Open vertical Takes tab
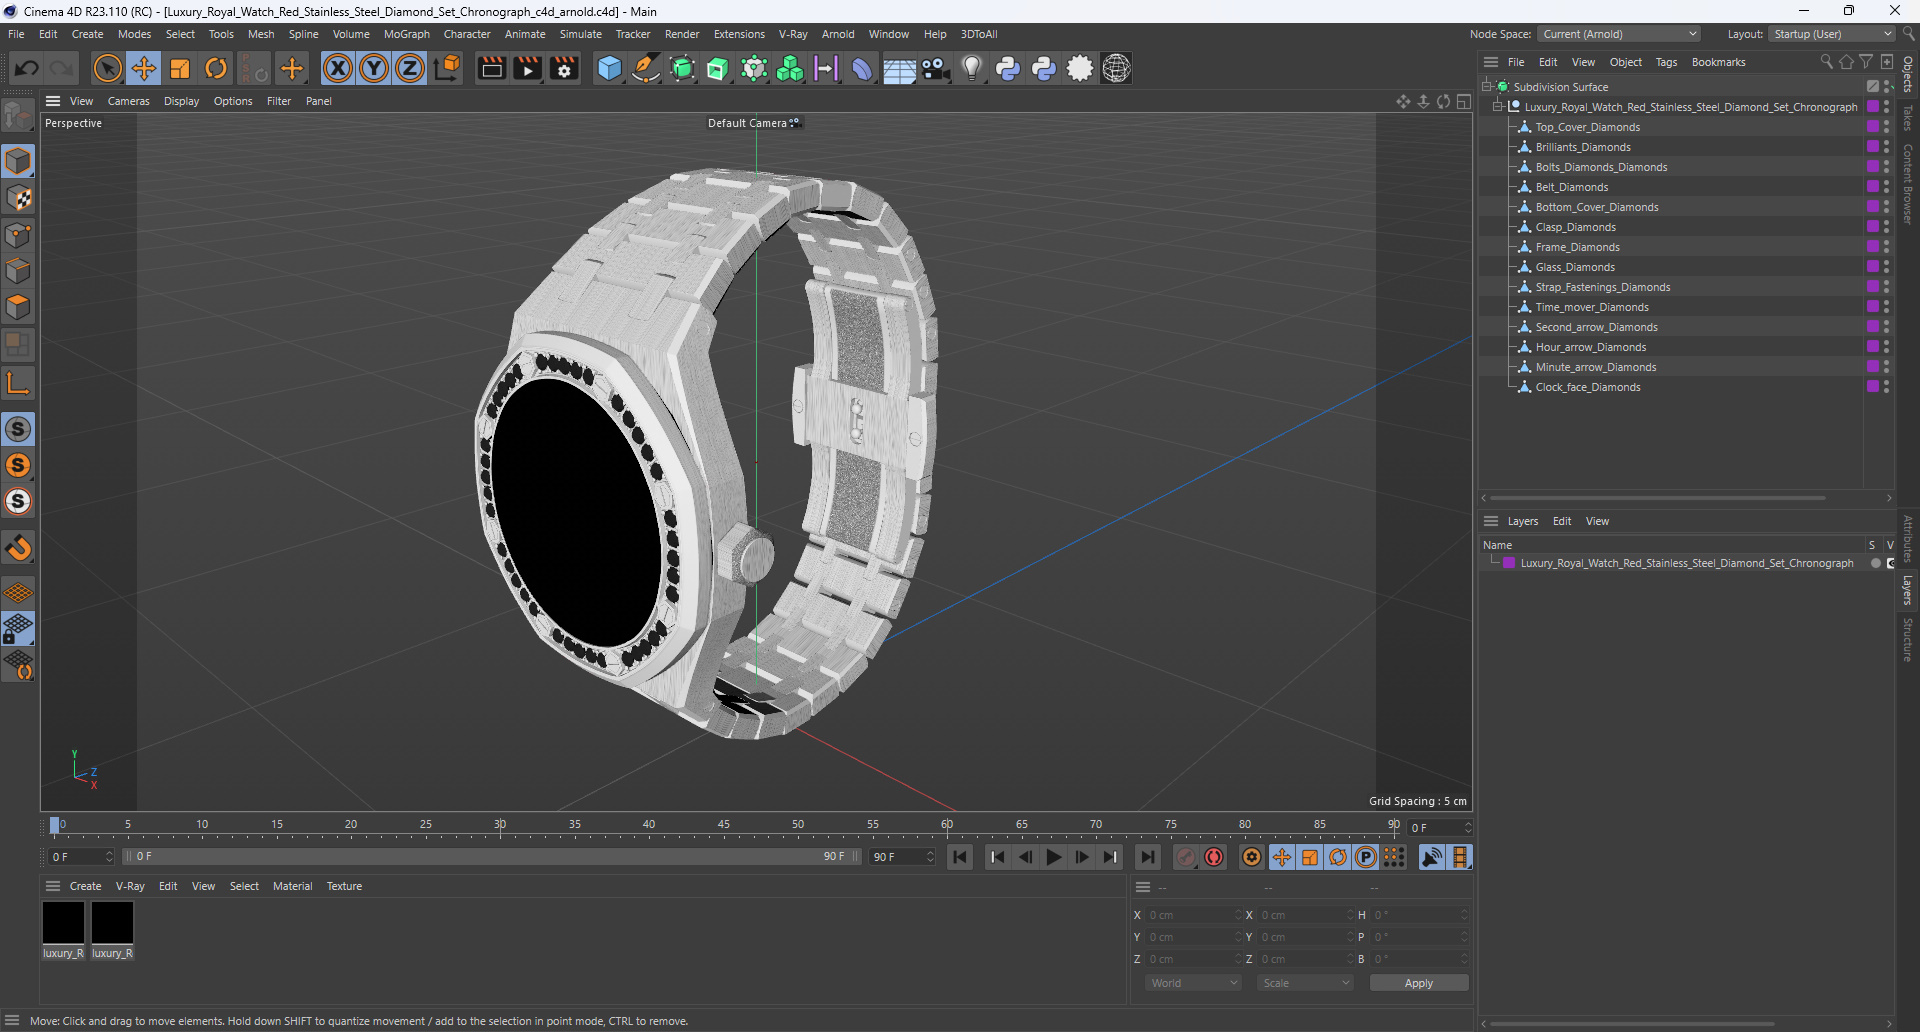This screenshot has height=1032, width=1920. (x=1908, y=117)
